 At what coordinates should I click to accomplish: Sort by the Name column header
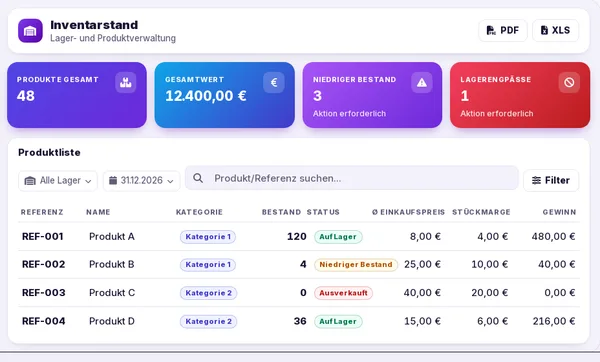(98, 212)
